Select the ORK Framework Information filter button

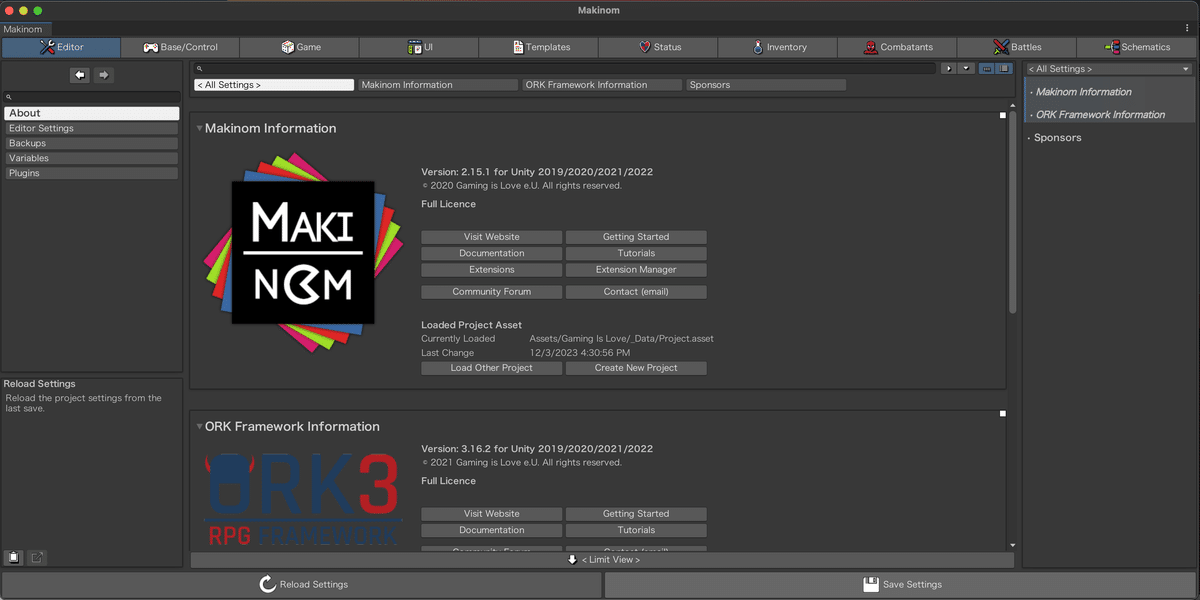coord(602,85)
